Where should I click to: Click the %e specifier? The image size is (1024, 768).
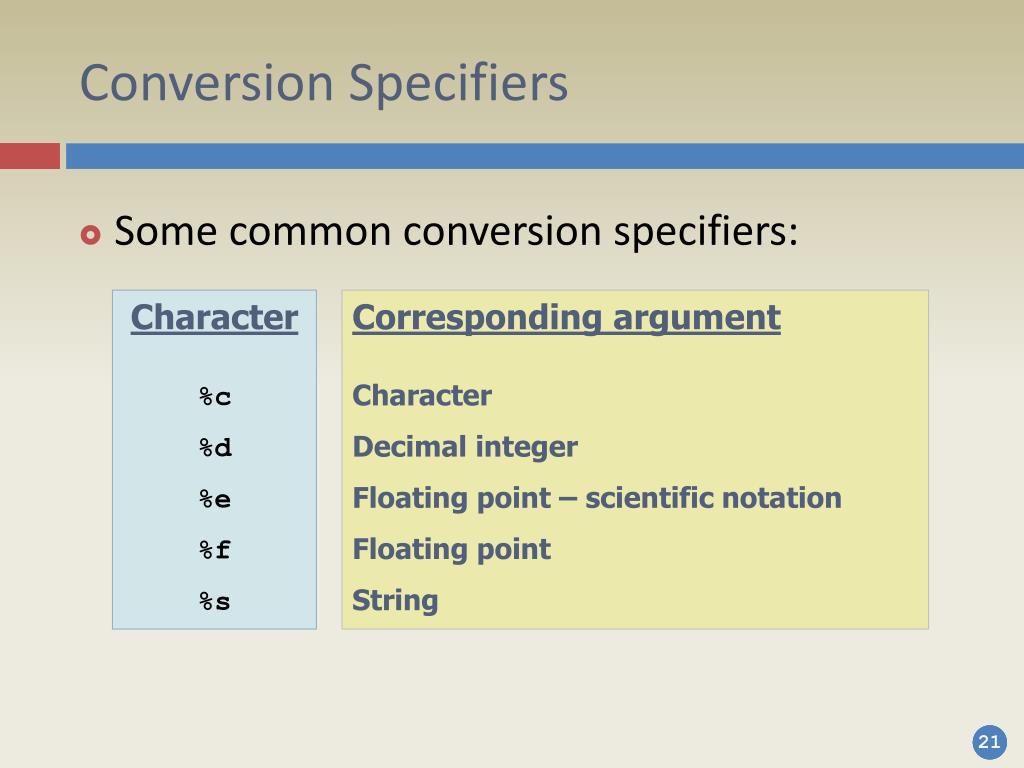coord(215,500)
